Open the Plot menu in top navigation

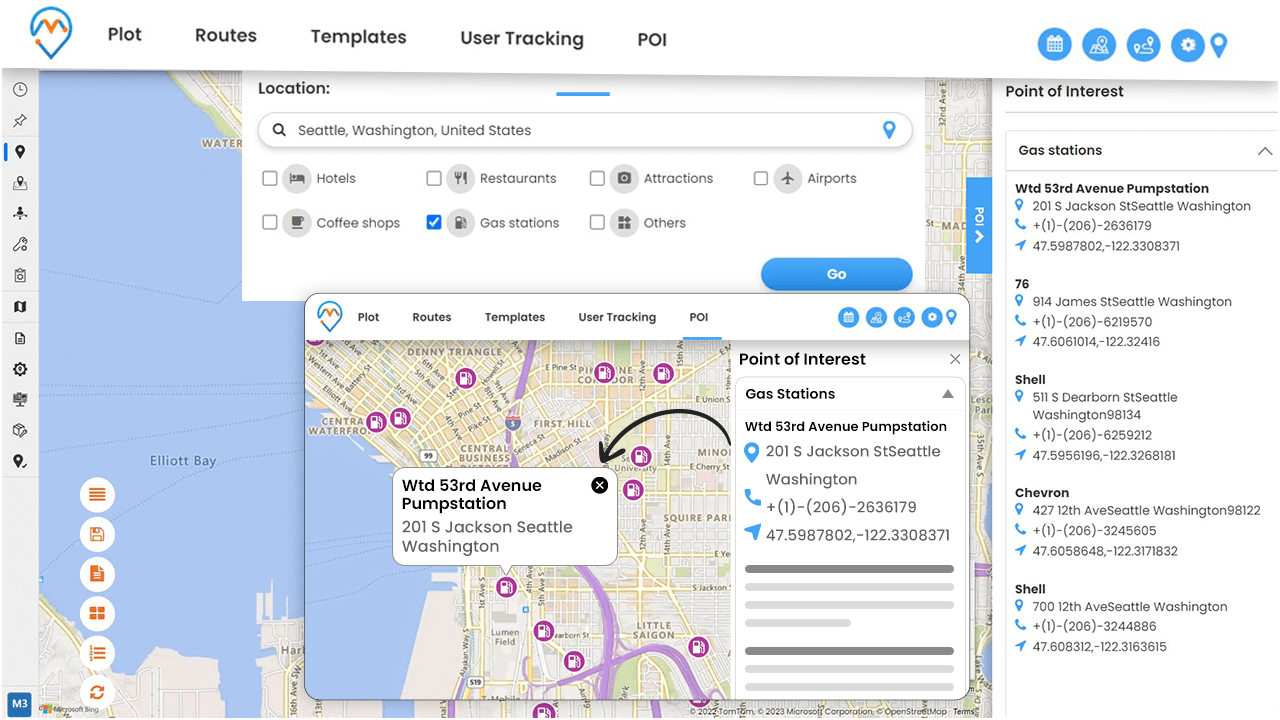pos(125,34)
